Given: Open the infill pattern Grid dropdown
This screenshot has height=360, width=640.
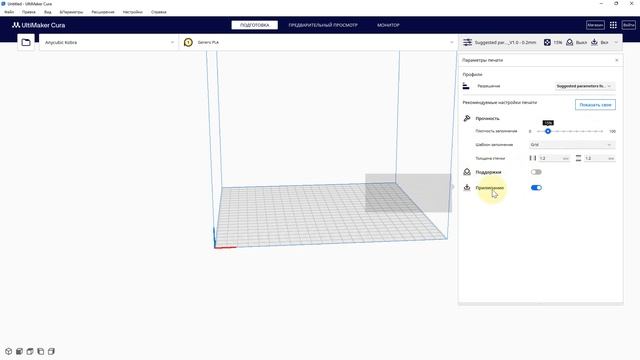Looking at the screenshot, I should click(572, 144).
